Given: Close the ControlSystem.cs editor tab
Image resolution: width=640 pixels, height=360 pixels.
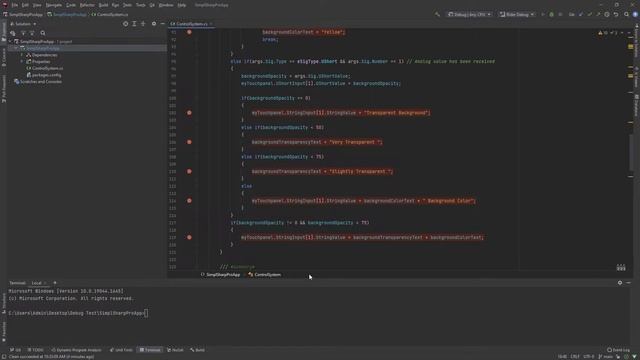Looking at the screenshot, I should [211, 24].
